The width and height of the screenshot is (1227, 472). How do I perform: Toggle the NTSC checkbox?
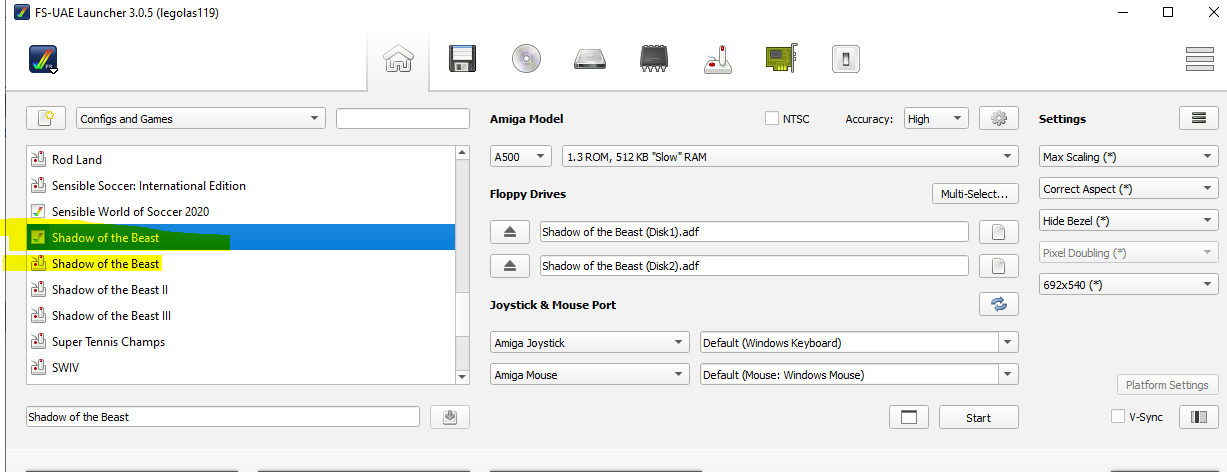tap(772, 118)
